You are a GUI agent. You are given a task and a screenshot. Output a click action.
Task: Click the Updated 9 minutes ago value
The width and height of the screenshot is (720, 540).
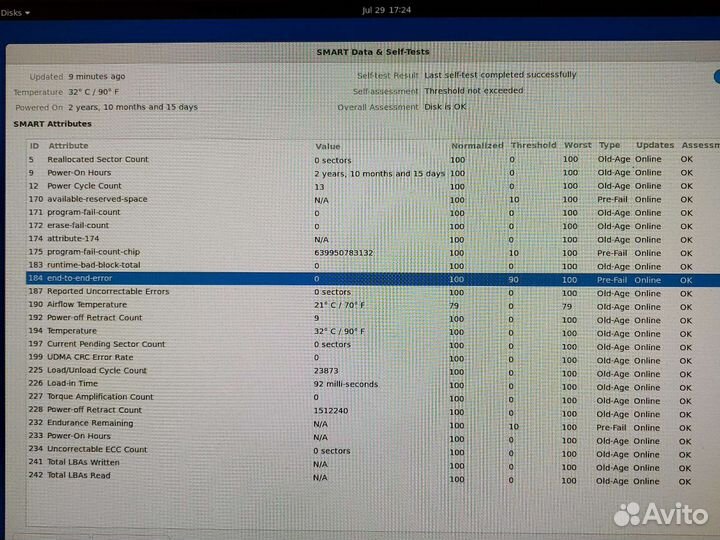96,76
